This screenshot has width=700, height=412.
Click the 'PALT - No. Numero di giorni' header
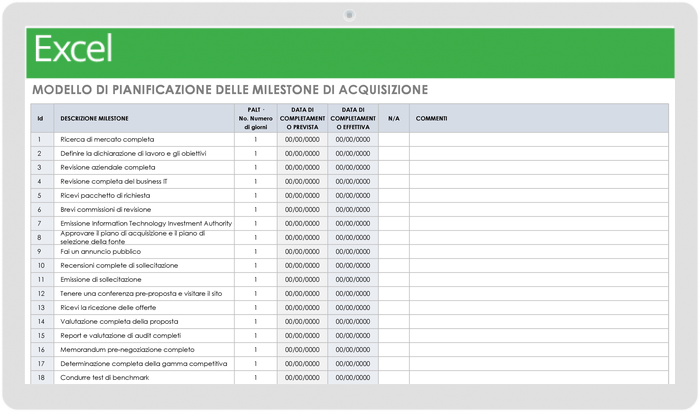click(x=255, y=118)
